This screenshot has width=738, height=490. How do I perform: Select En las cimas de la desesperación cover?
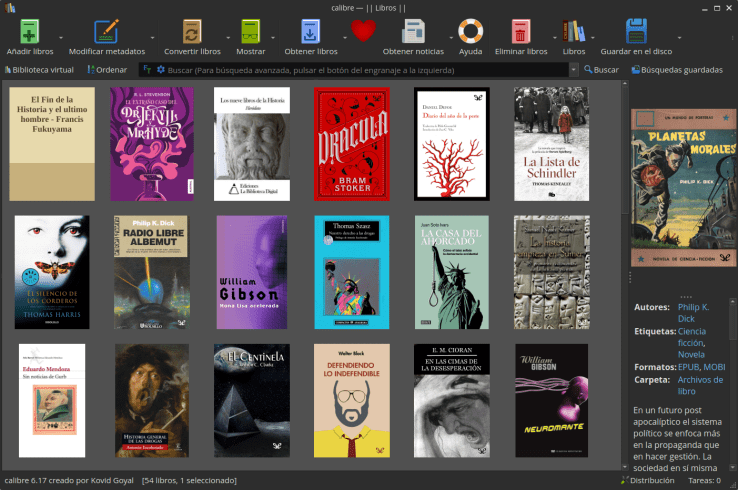click(x=451, y=400)
